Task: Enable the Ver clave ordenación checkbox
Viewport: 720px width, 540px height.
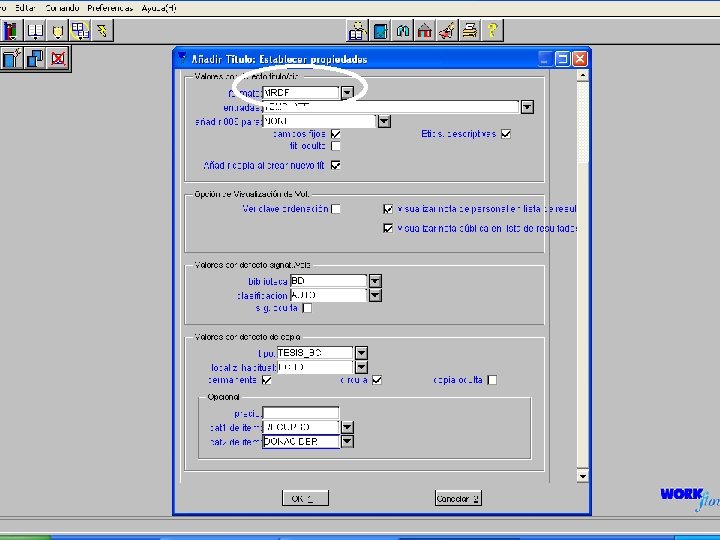Action: [336, 209]
